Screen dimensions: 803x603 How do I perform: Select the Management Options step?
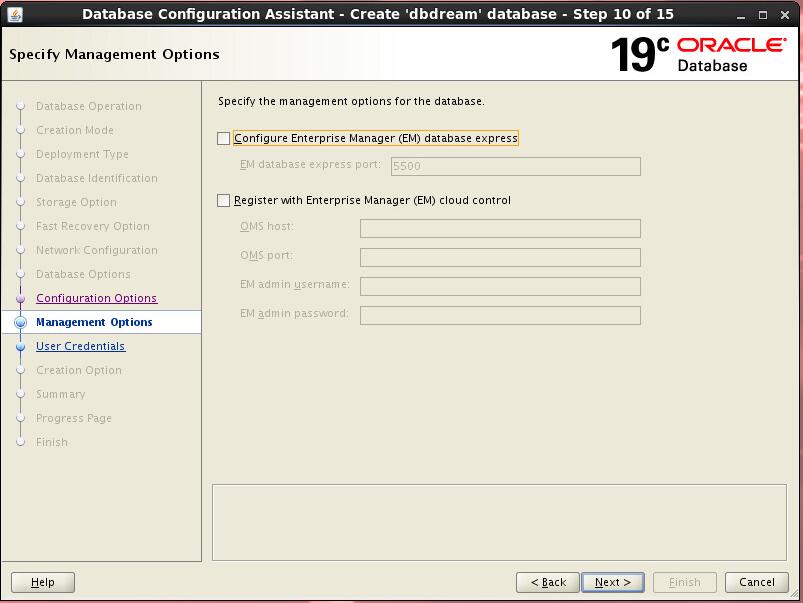pyautogui.click(x=94, y=322)
